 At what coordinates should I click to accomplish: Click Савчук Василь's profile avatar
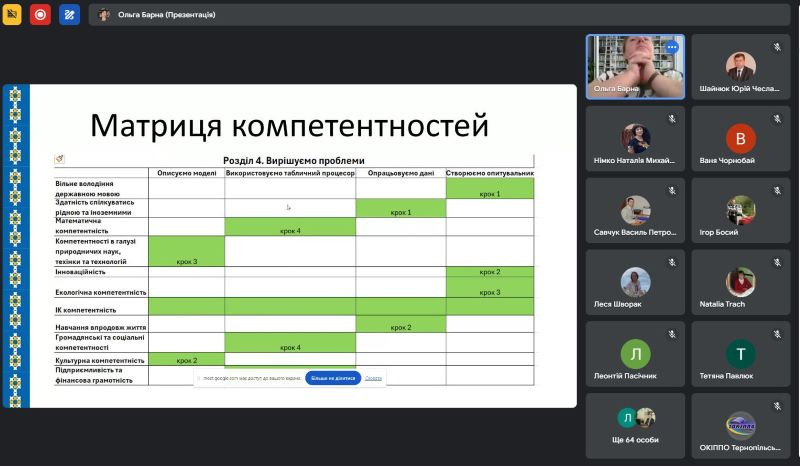click(x=635, y=210)
